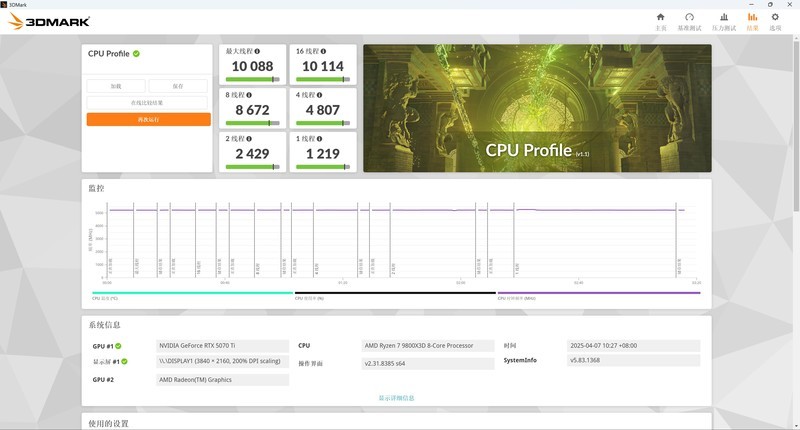Viewport: 800px width, 430px height.
Task: Click the 3DMark logo in header
Action: click(49, 21)
